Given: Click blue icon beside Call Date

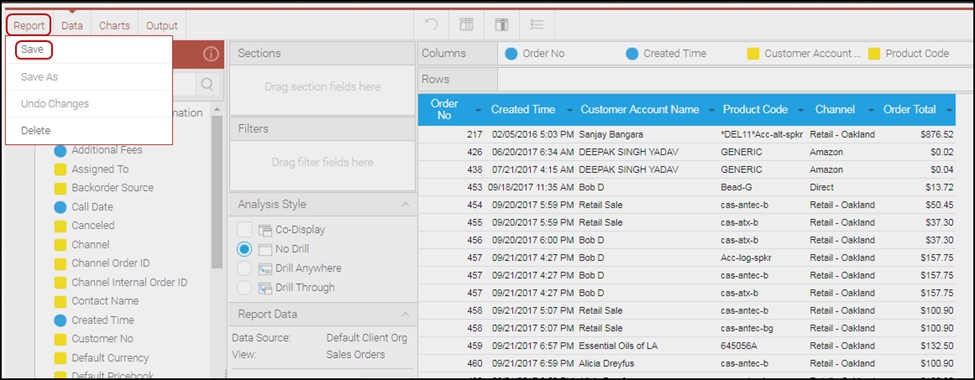Looking at the screenshot, I should point(60,207).
